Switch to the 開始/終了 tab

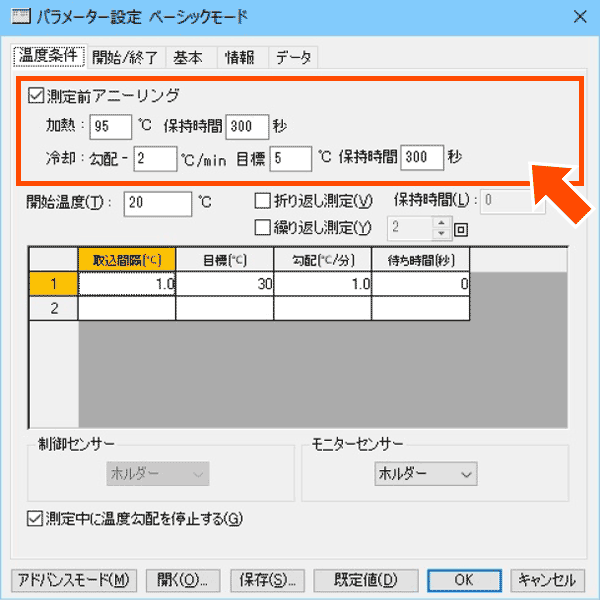coord(119,58)
